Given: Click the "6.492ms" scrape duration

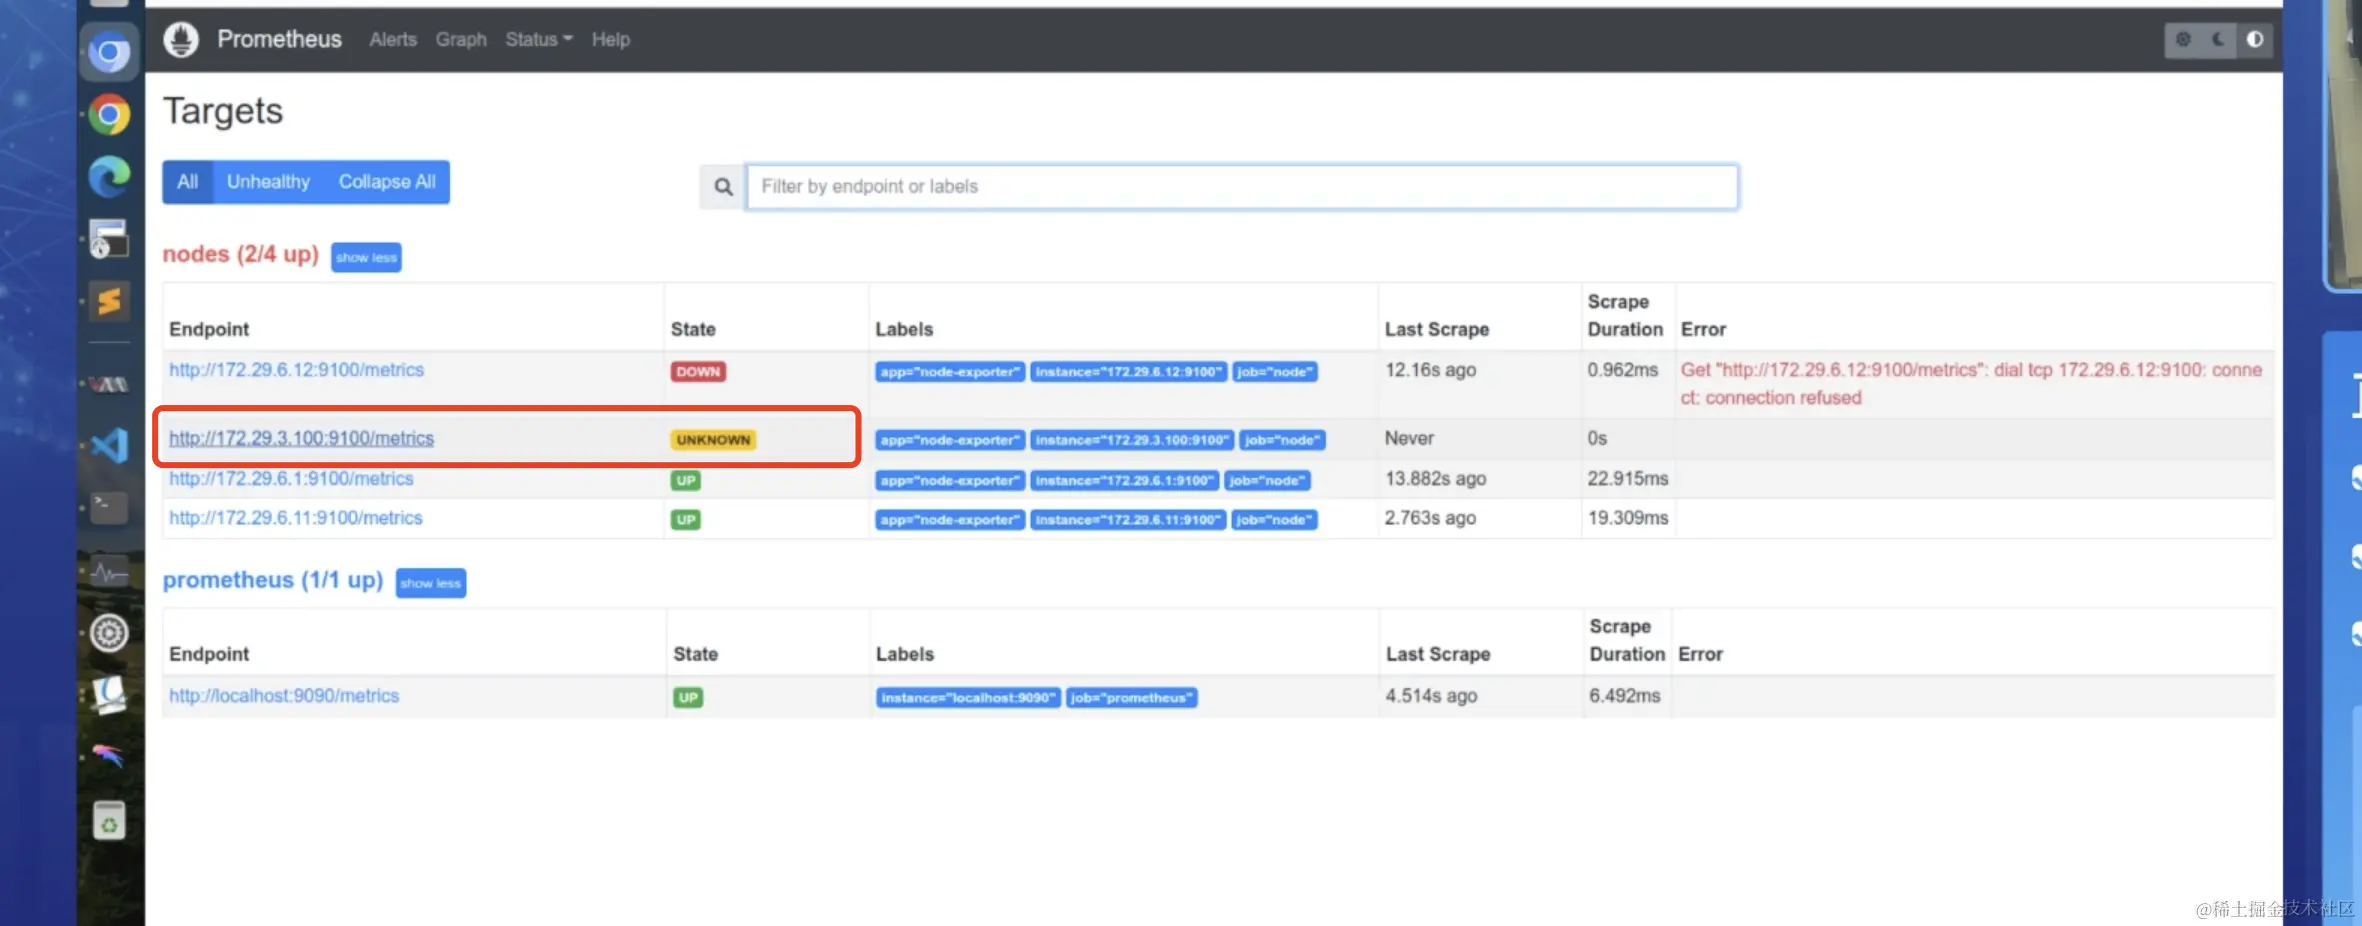Looking at the screenshot, I should click(x=1625, y=696).
